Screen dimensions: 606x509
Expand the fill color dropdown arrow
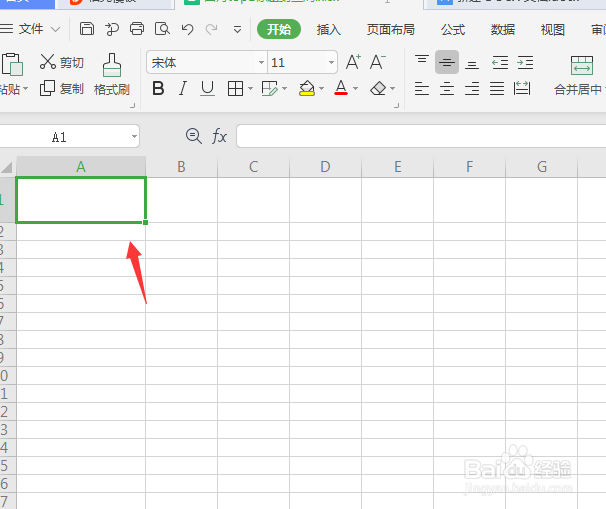pyautogui.click(x=322, y=89)
